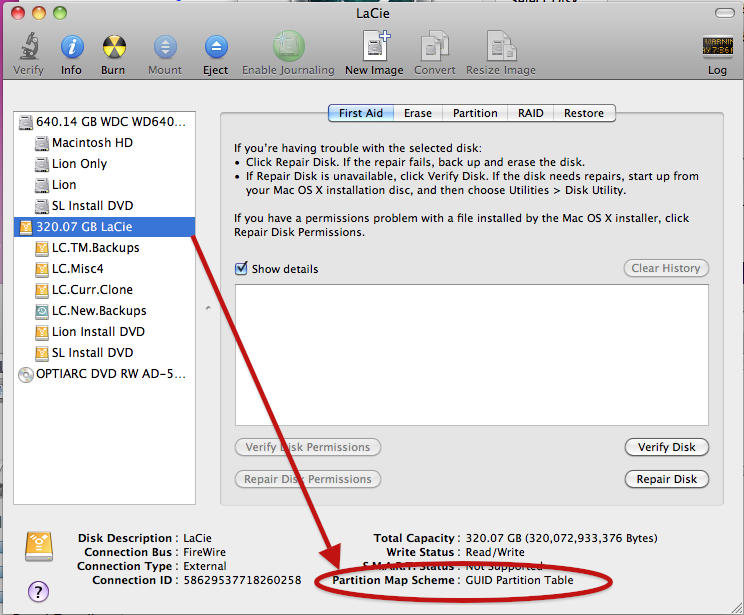
Task: Click the Mount toolbar icon
Action: pyautogui.click(x=165, y=47)
